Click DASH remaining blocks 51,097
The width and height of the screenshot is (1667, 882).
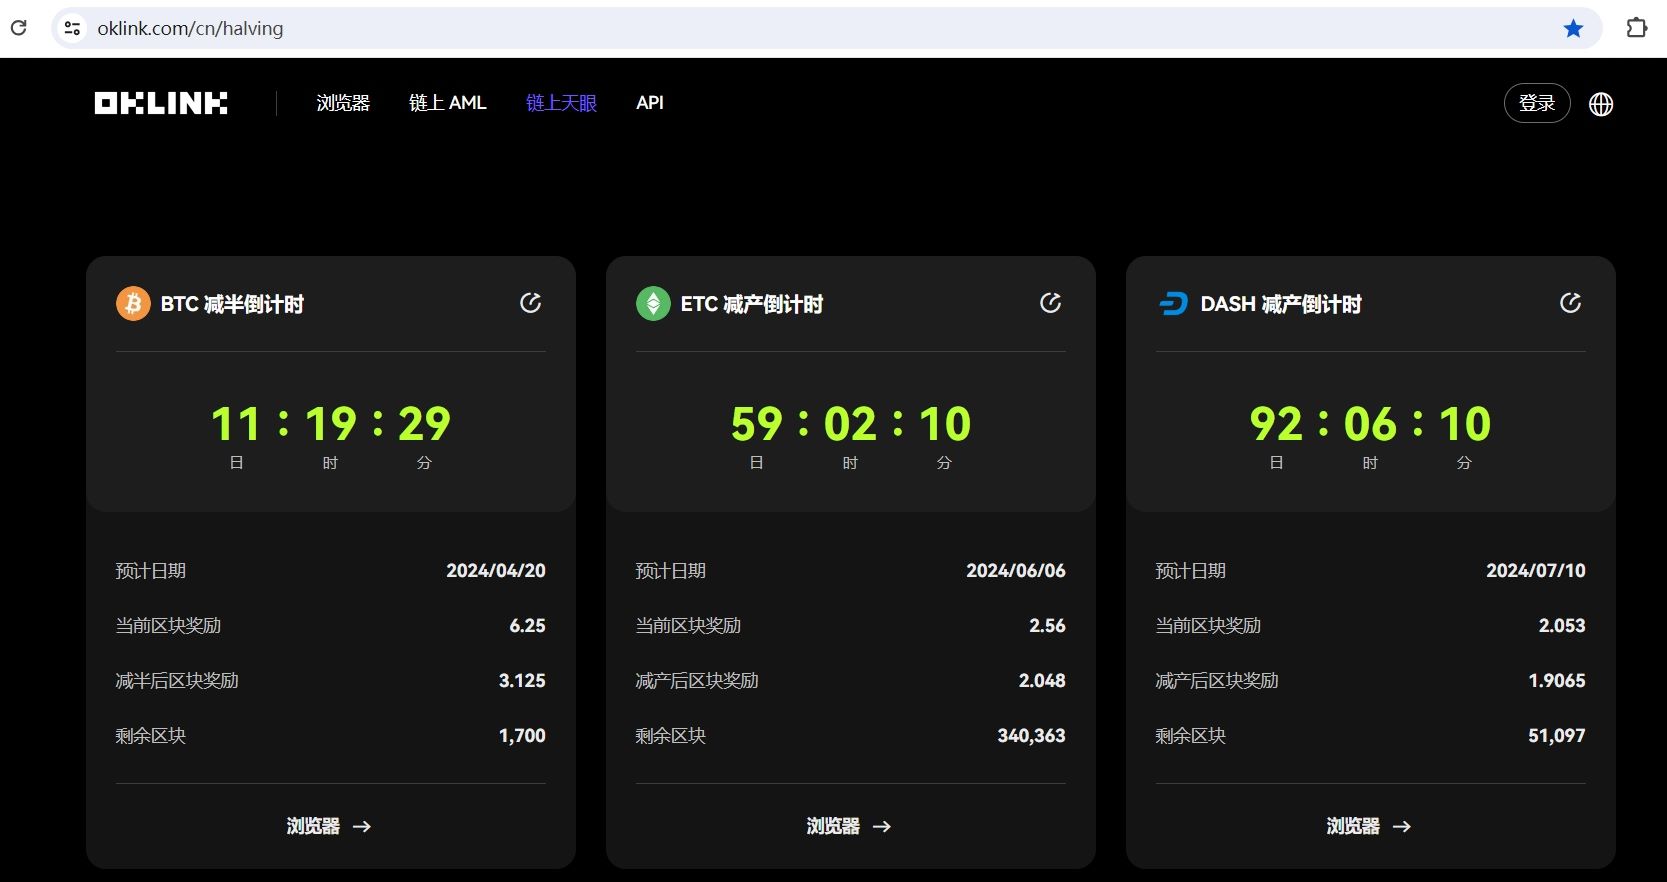[x=1557, y=736]
